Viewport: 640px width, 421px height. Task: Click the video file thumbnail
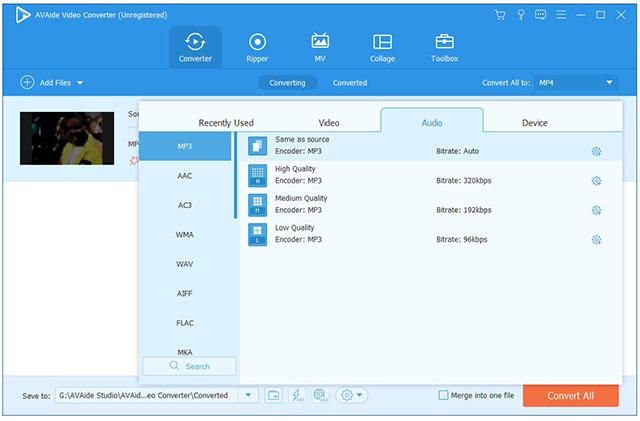(67, 138)
